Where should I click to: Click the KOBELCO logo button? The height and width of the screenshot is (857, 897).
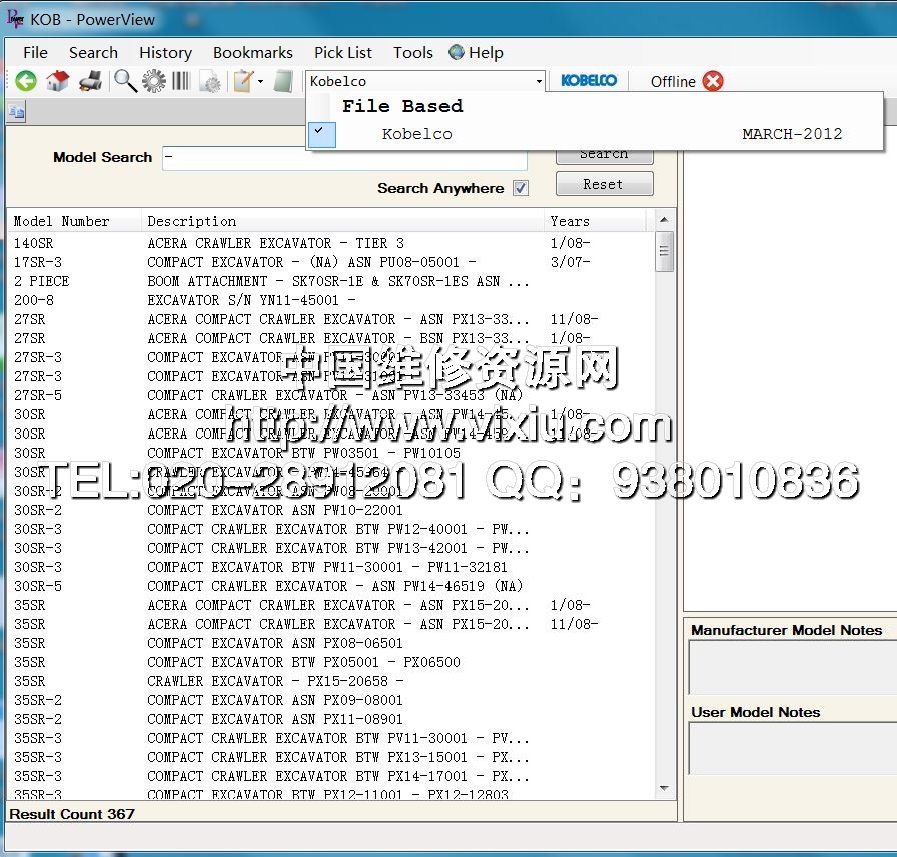[x=589, y=81]
